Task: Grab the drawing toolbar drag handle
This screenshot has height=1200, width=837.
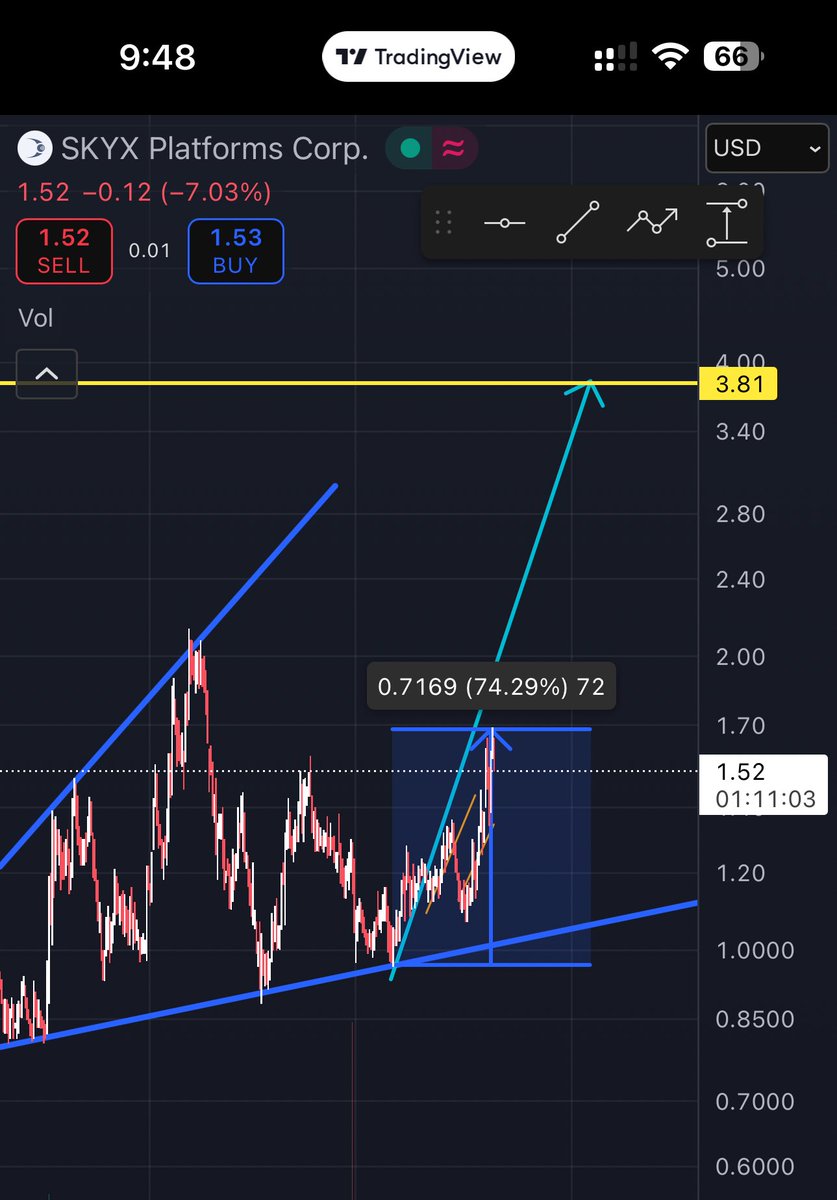Action: (x=443, y=222)
